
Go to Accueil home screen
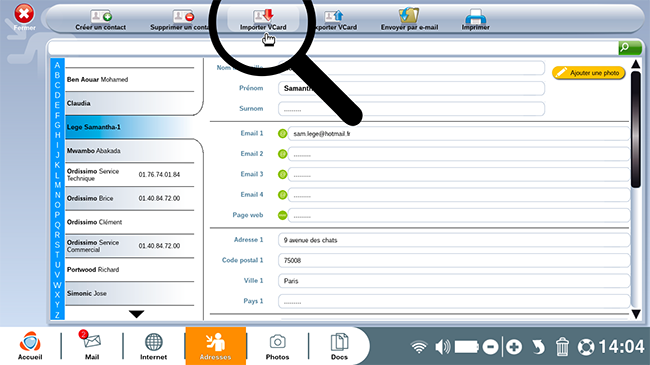[x=30, y=346]
